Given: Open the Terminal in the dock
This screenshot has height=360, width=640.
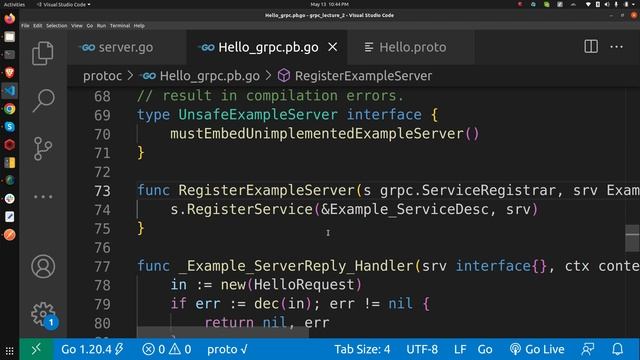Looking at the screenshot, I should [10, 55].
